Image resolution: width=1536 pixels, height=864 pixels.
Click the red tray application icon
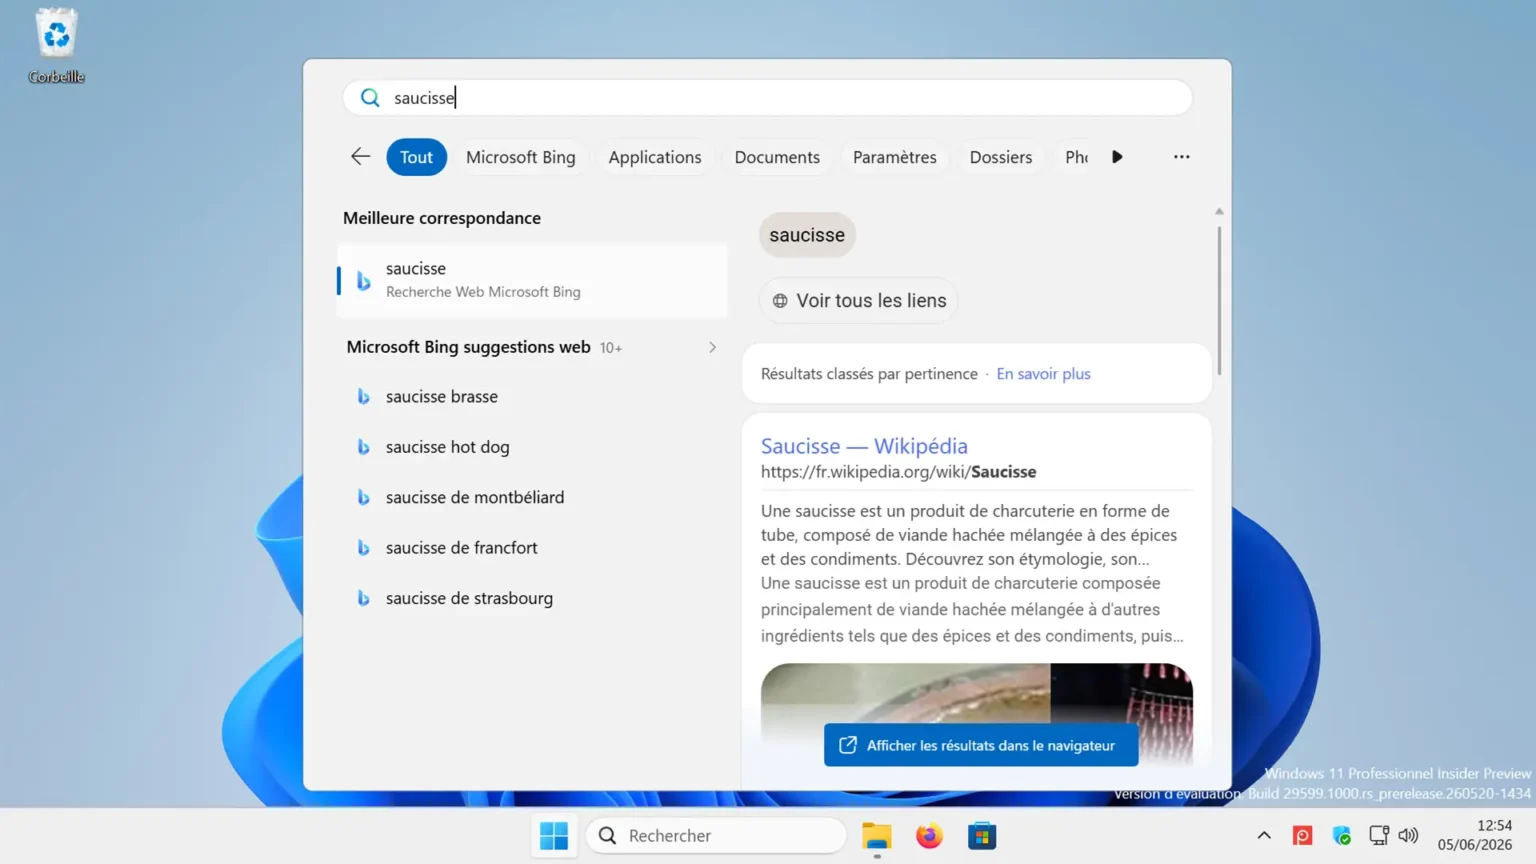pyautogui.click(x=1302, y=836)
